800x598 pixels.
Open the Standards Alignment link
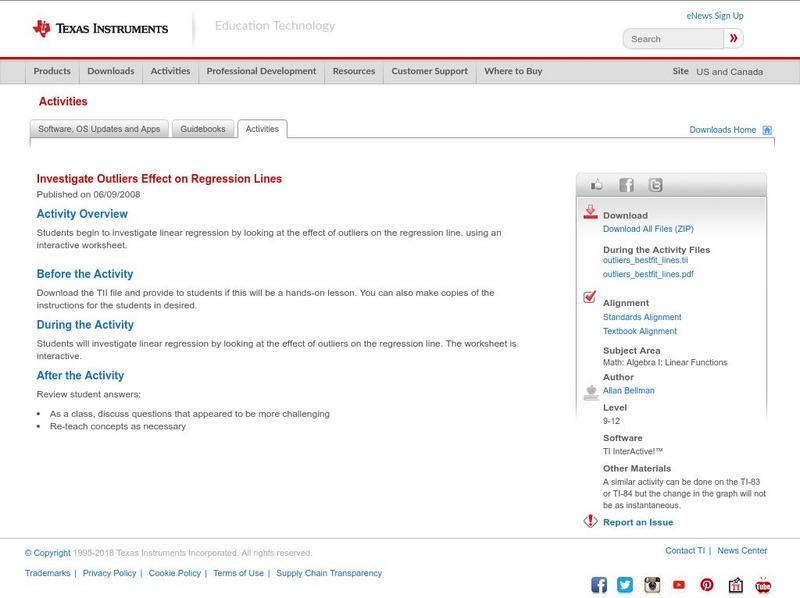[642, 317]
